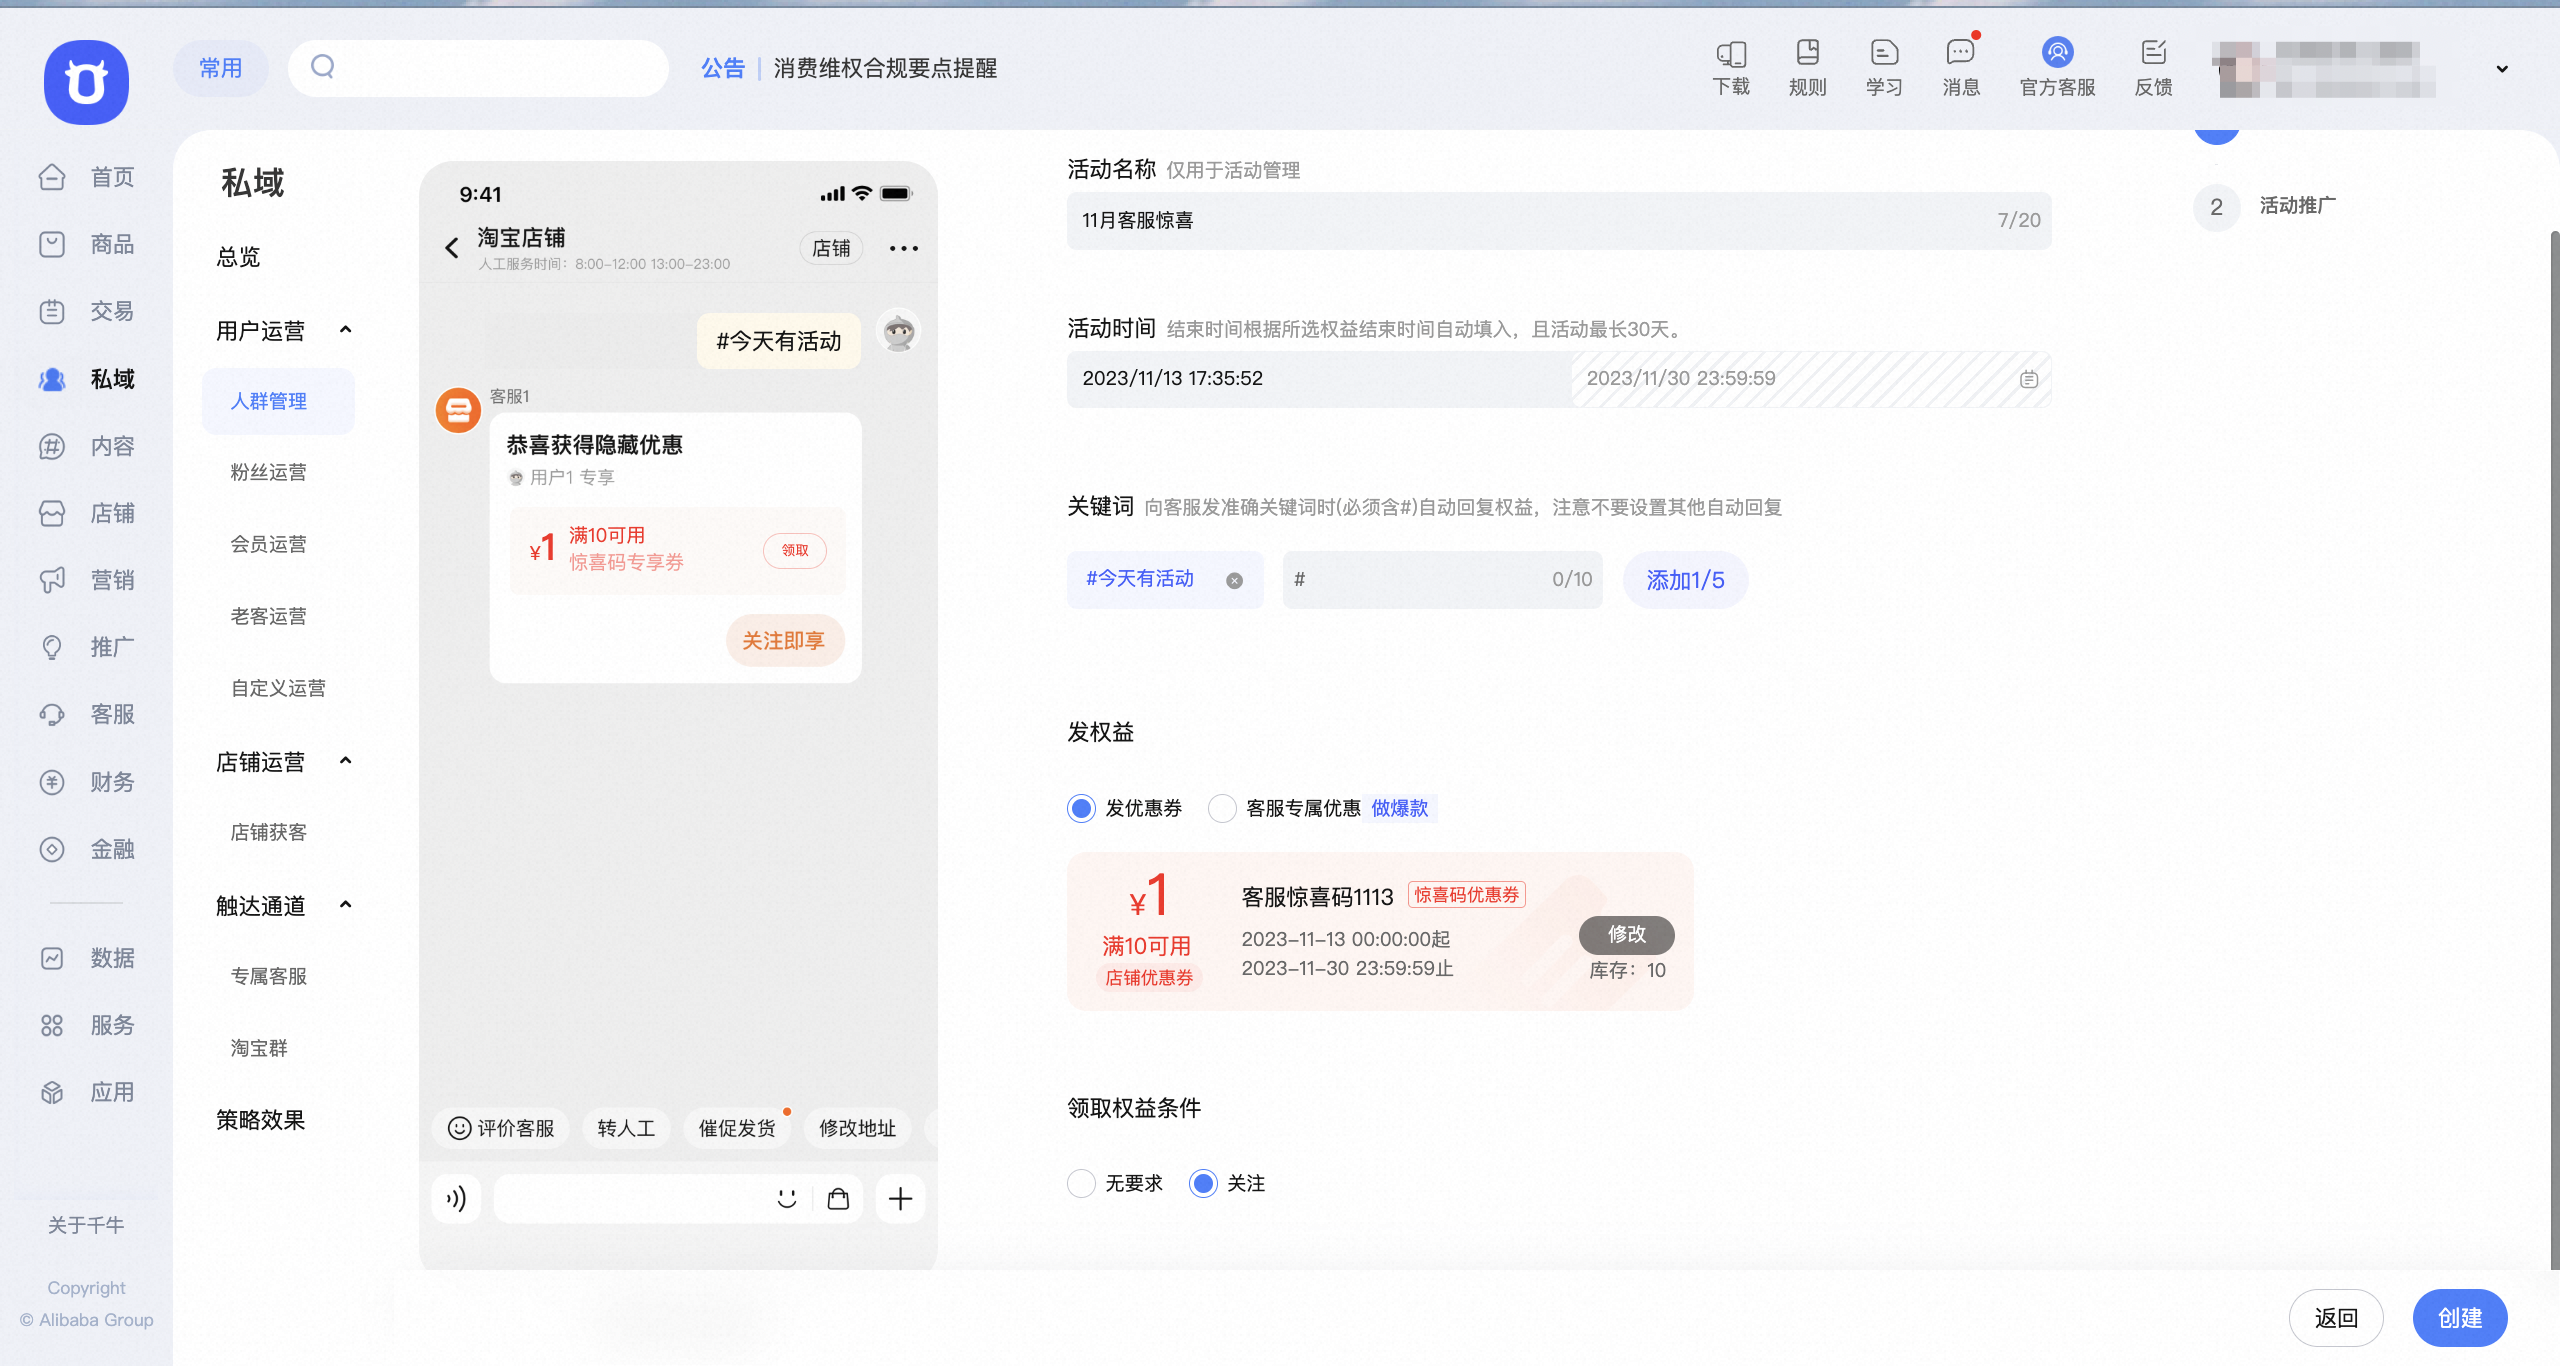Click the 活动名称 input field
2560x1366 pixels.
pos(1559,220)
